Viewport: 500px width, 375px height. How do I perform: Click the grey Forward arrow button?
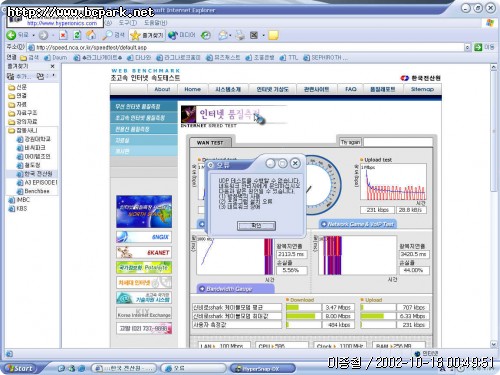(43, 35)
